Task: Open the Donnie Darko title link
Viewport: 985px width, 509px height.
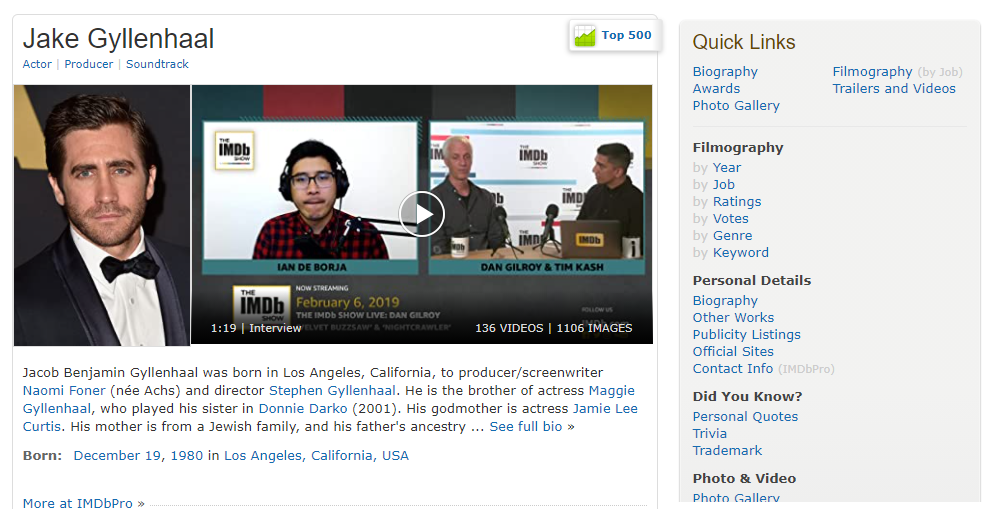Action: pyautogui.click(x=303, y=408)
